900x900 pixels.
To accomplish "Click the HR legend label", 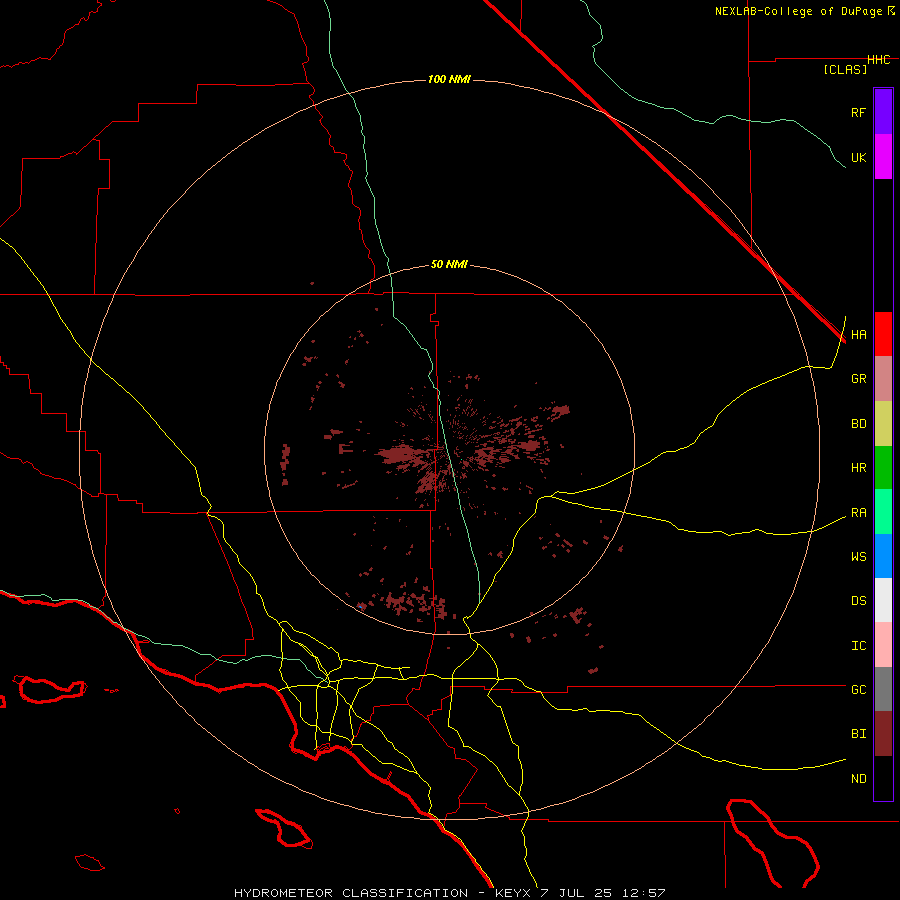I will click(858, 468).
